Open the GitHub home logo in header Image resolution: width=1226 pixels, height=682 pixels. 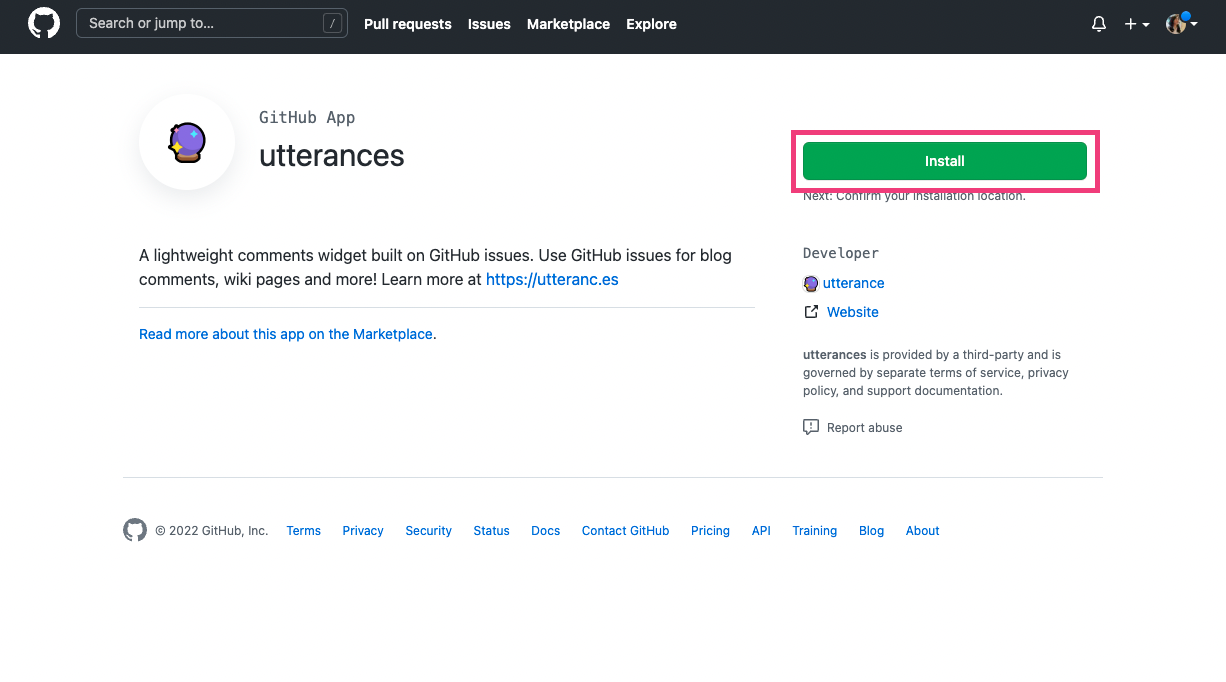(x=44, y=23)
